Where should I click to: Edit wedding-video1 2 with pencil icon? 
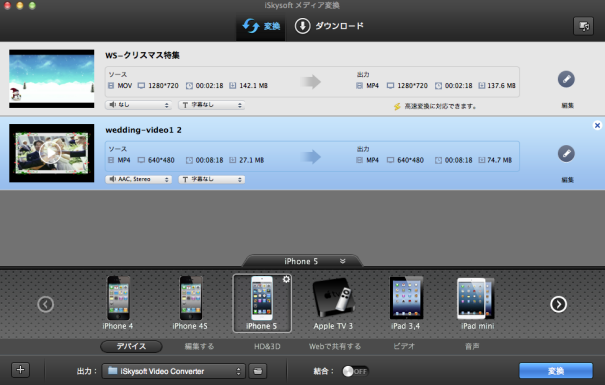click(x=566, y=154)
